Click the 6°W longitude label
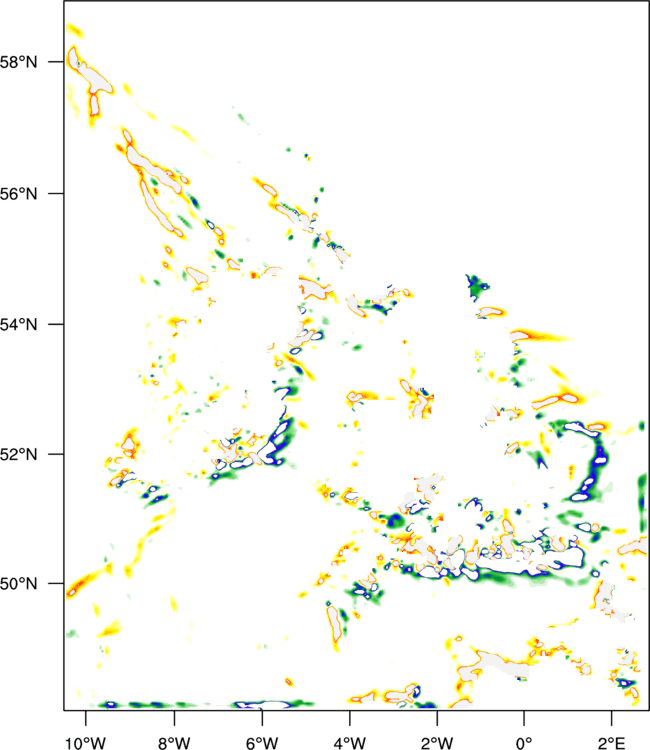650x750 pixels. [262, 743]
